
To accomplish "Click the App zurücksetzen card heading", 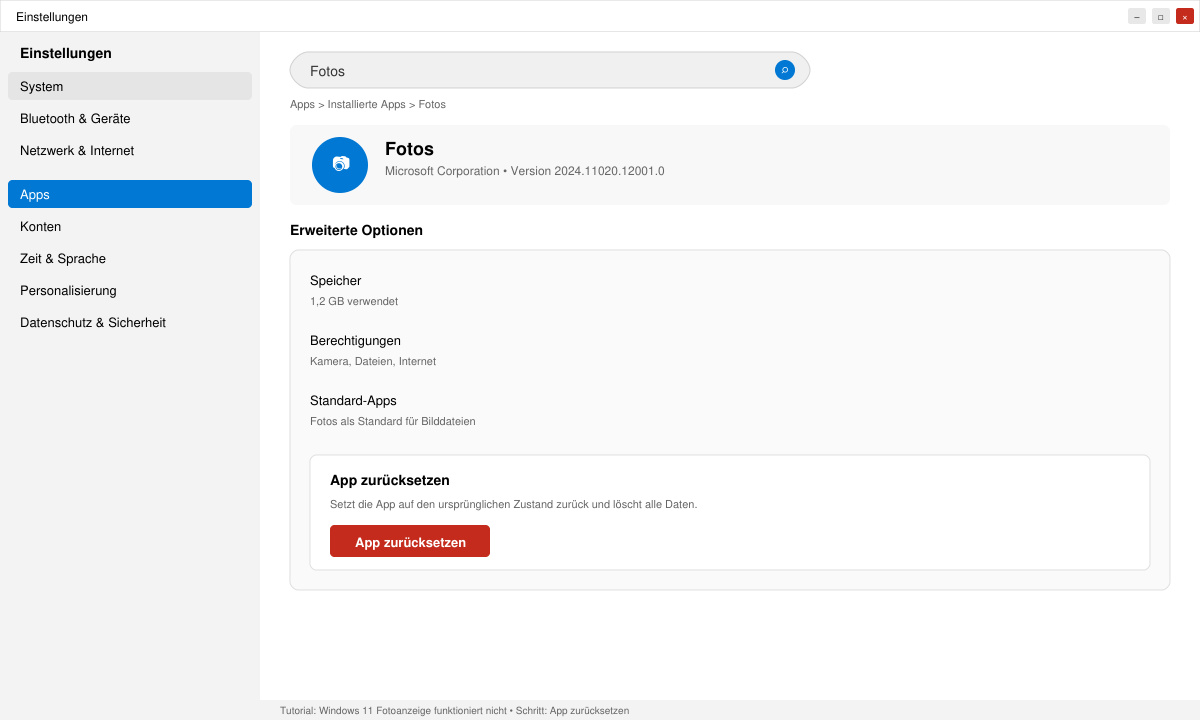I will (x=390, y=480).
